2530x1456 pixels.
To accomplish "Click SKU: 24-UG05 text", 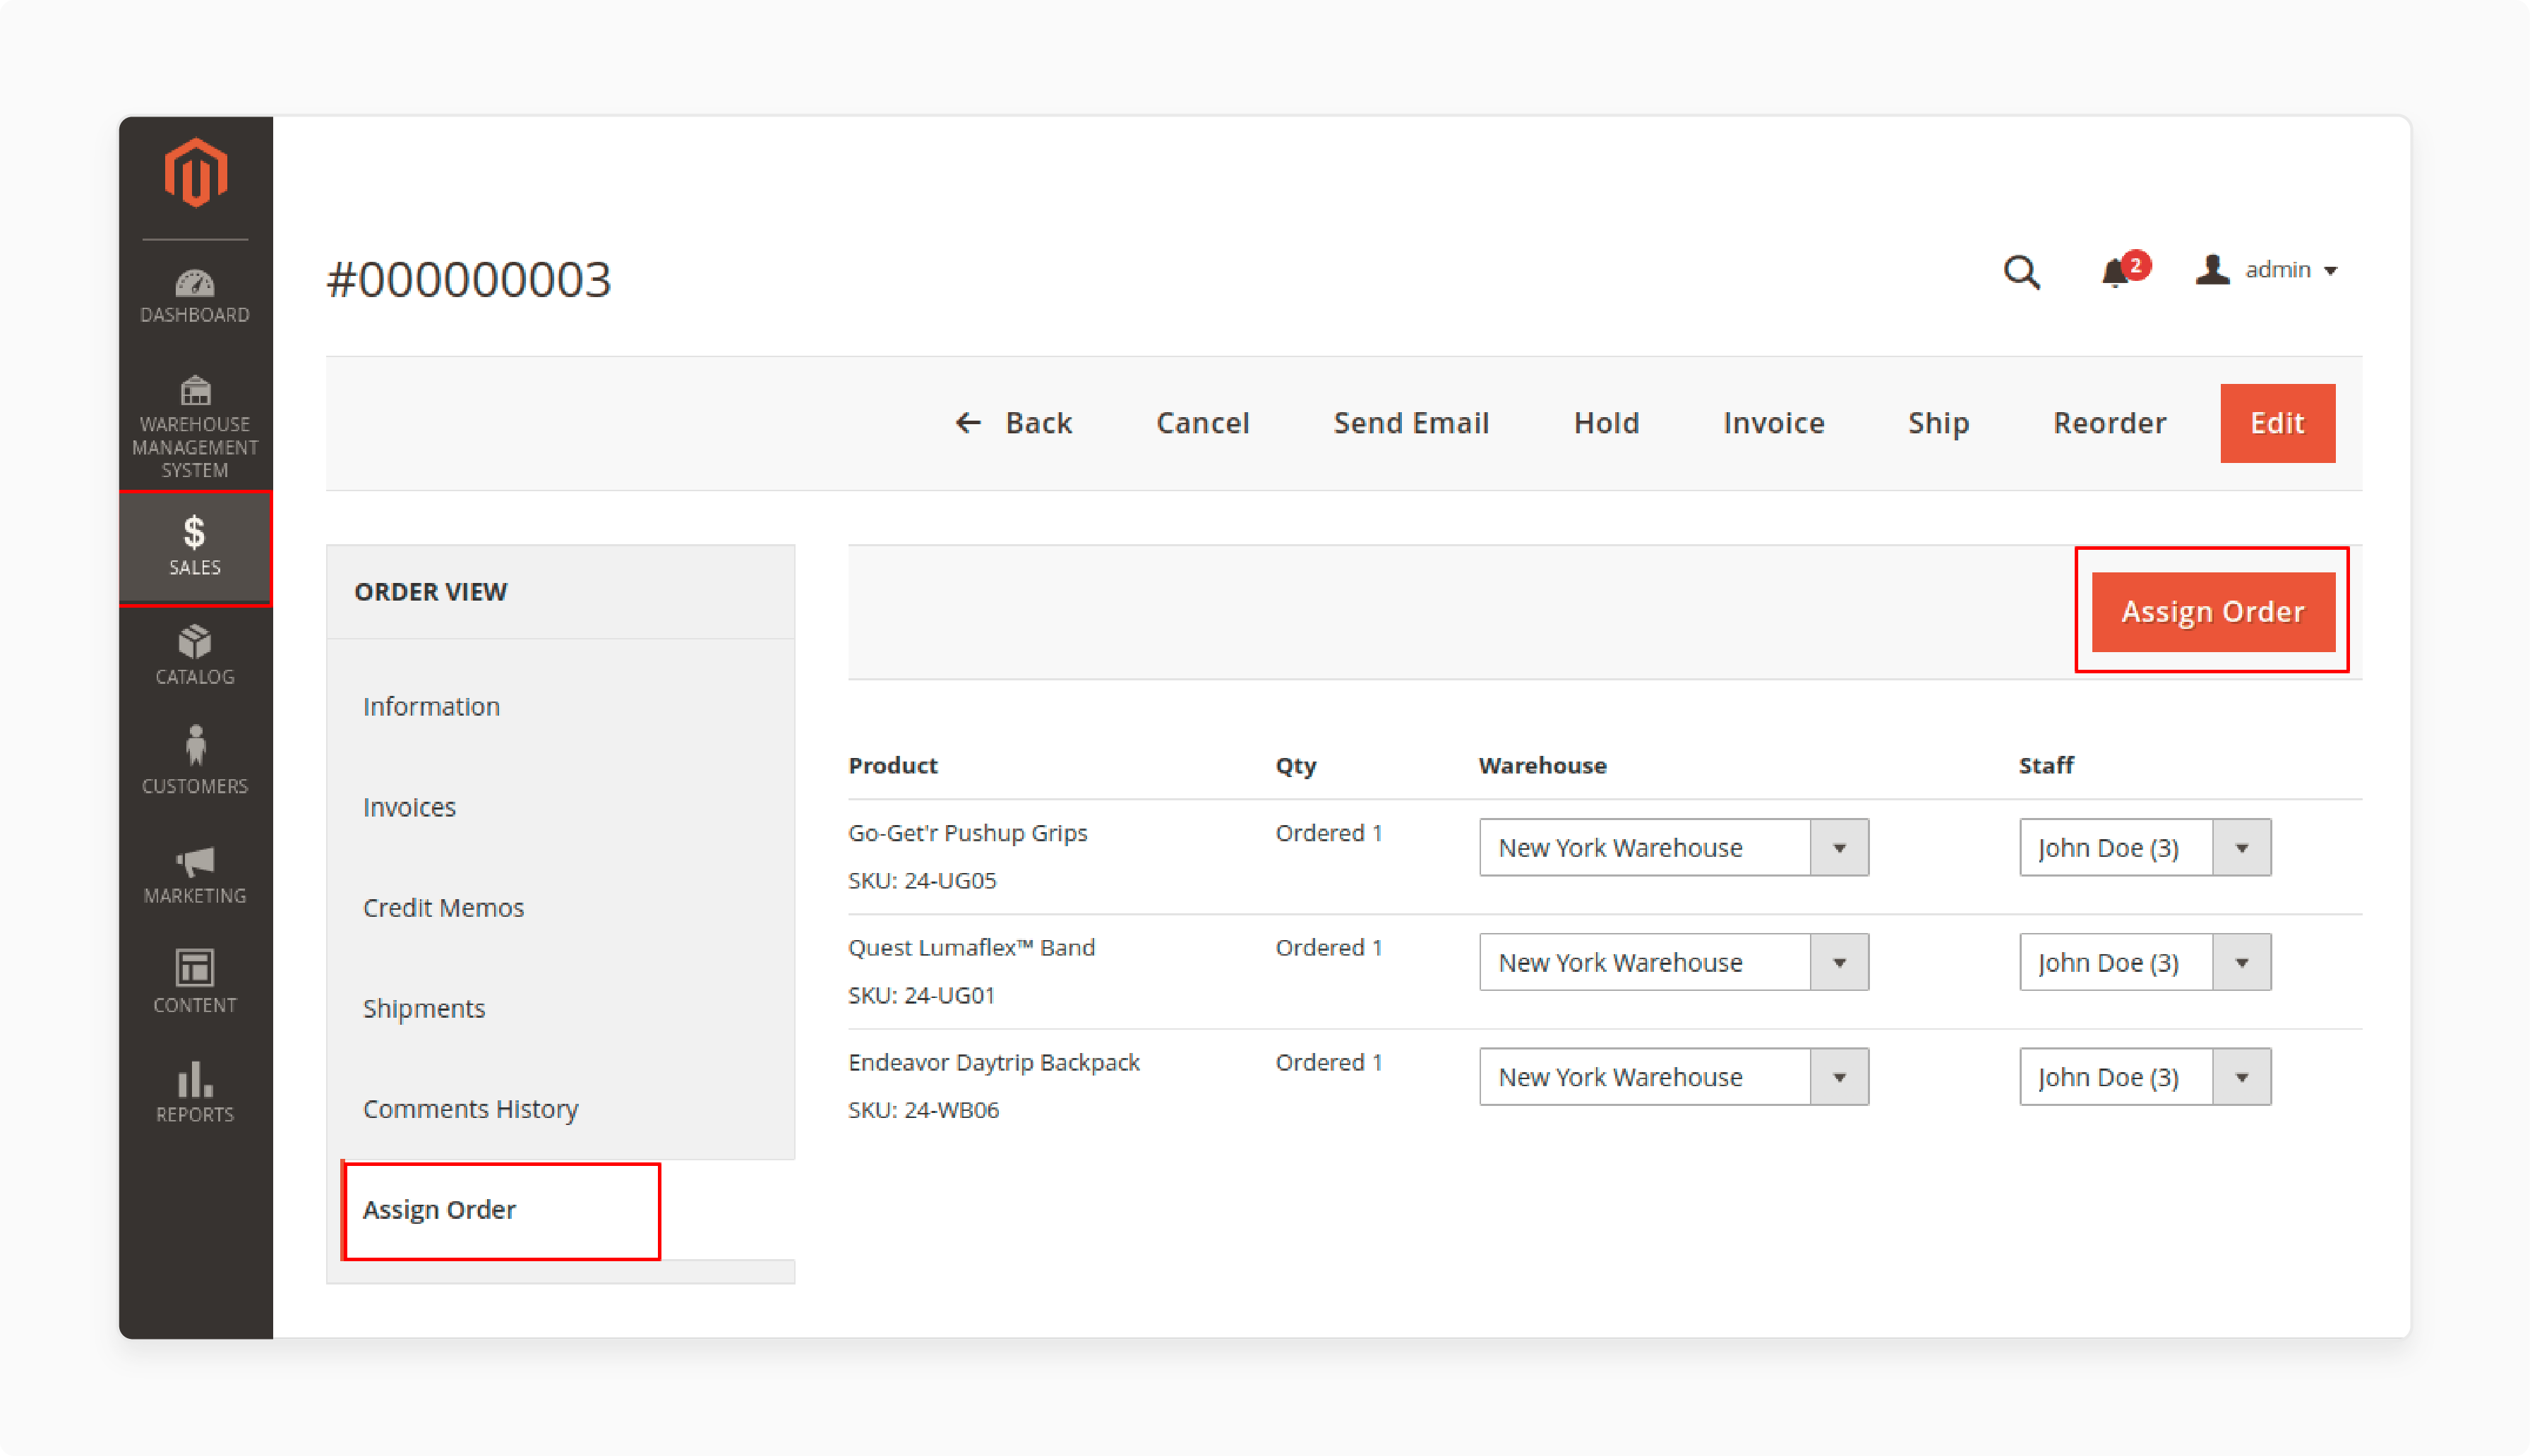I will coord(921,880).
